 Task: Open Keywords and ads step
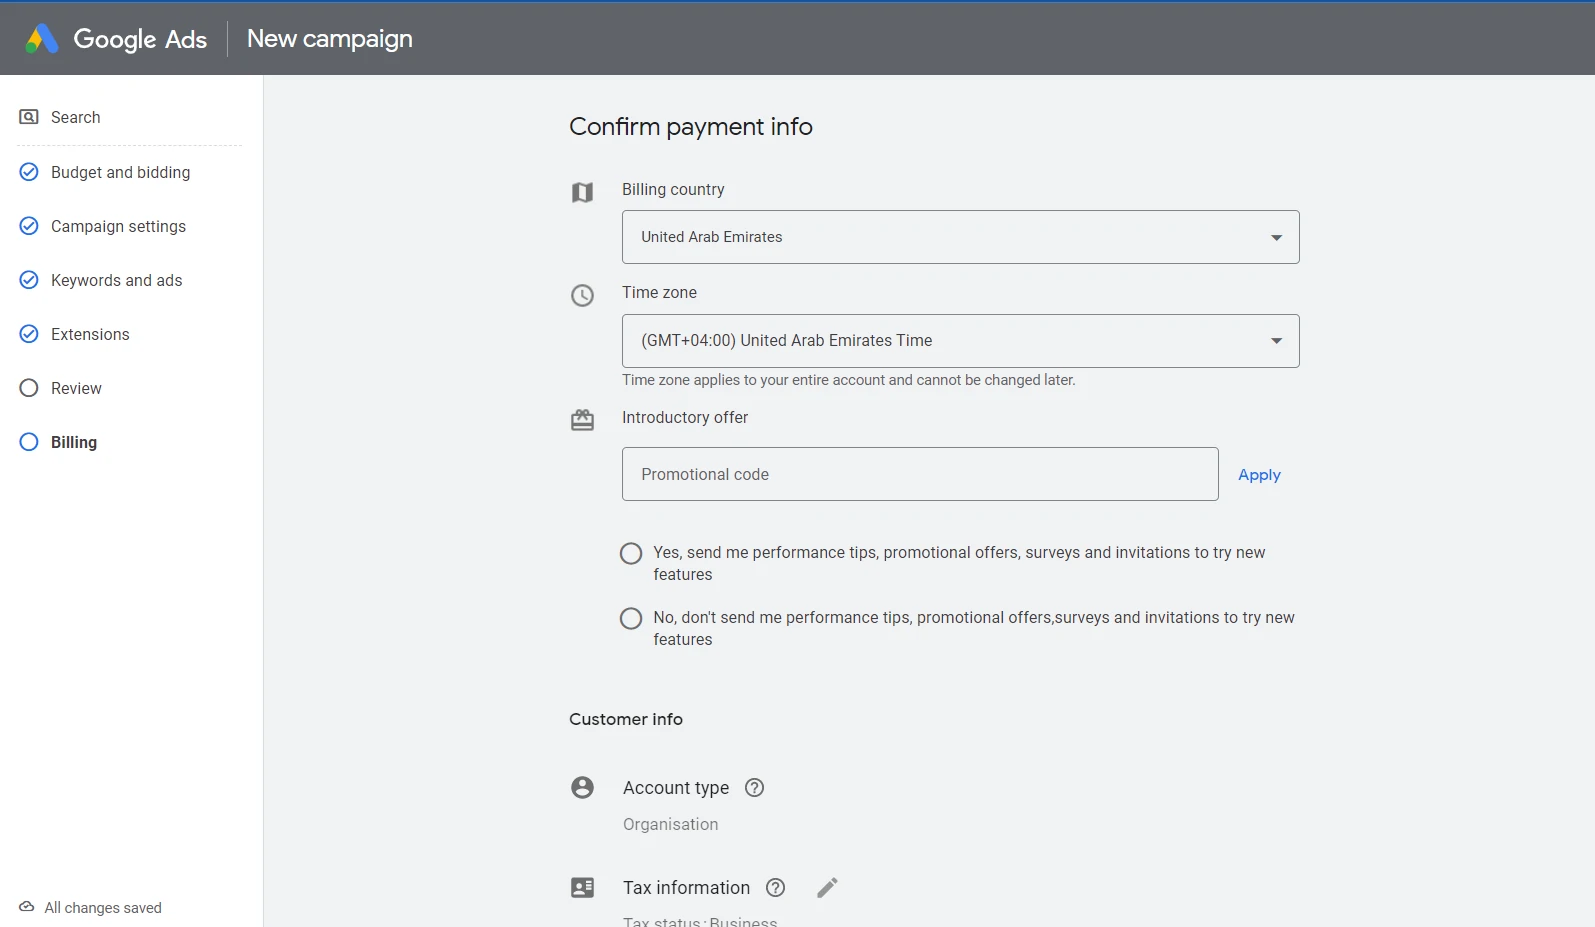[116, 280]
